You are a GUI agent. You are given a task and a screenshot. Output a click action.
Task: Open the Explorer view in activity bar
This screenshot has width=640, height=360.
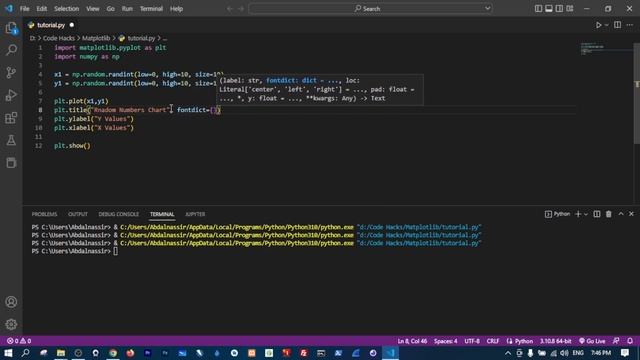(11, 28)
